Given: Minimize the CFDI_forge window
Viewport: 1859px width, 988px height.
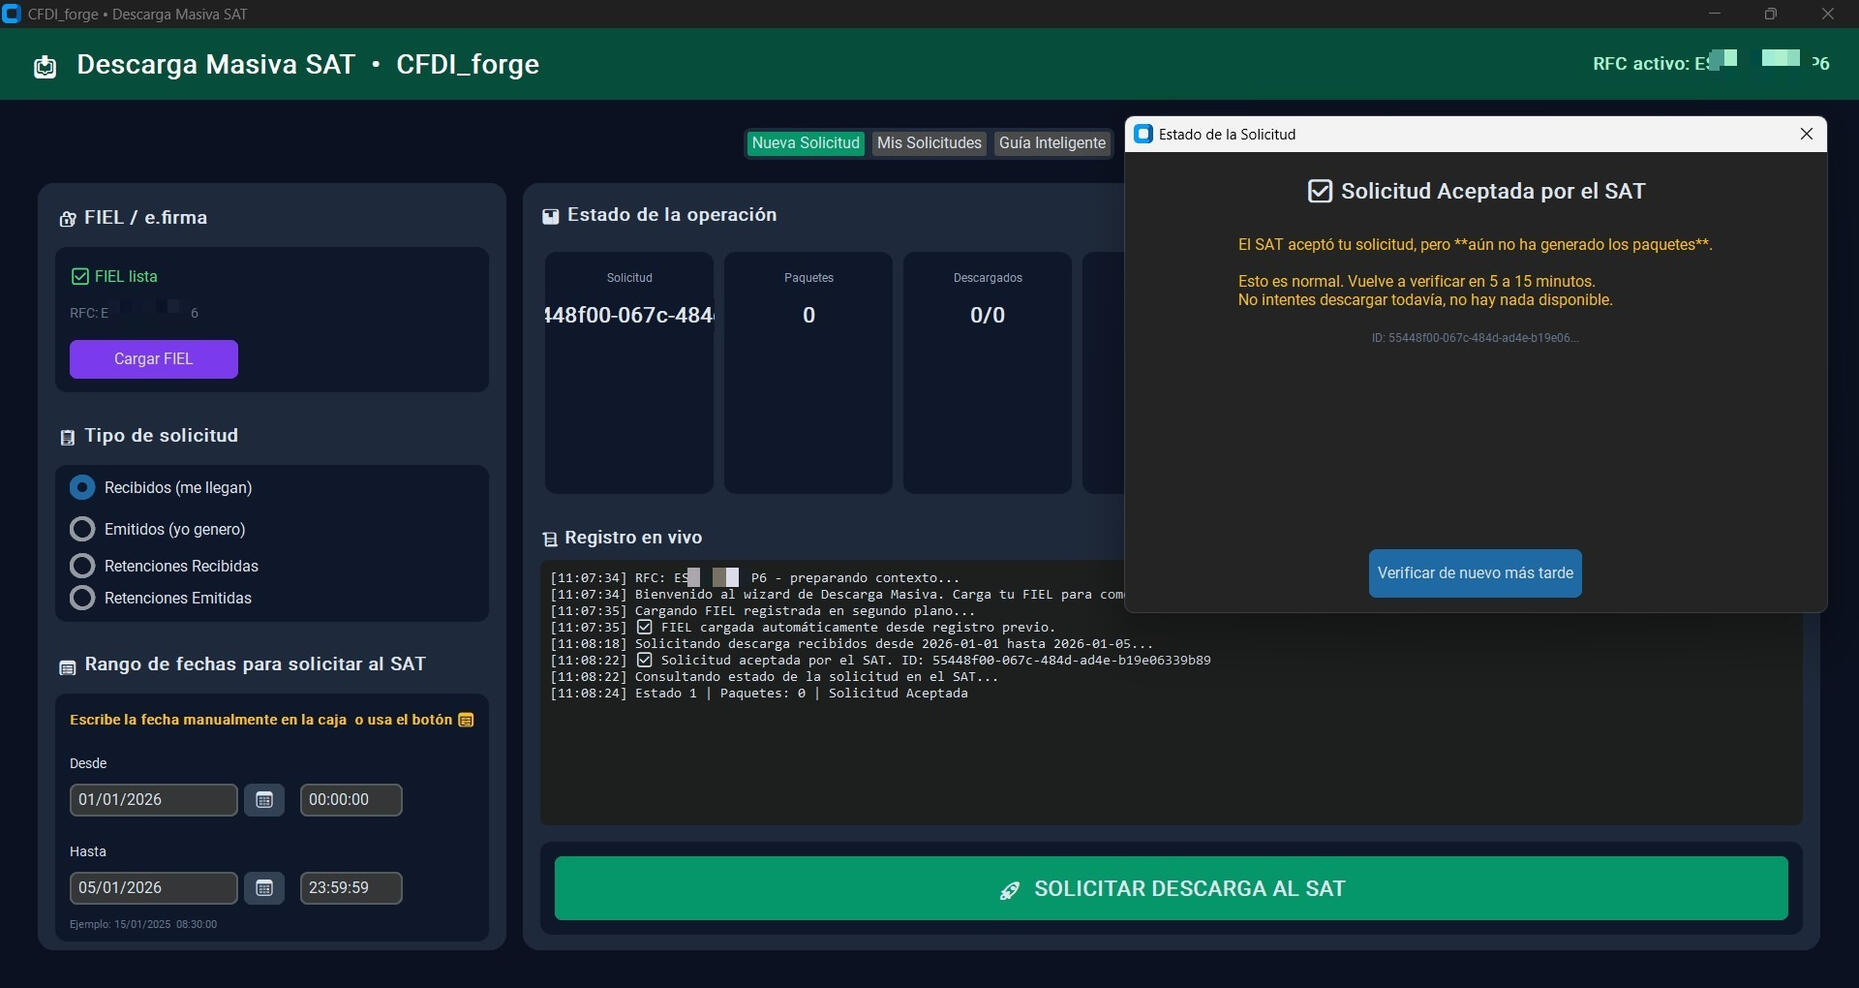Looking at the screenshot, I should pyautogui.click(x=1715, y=14).
